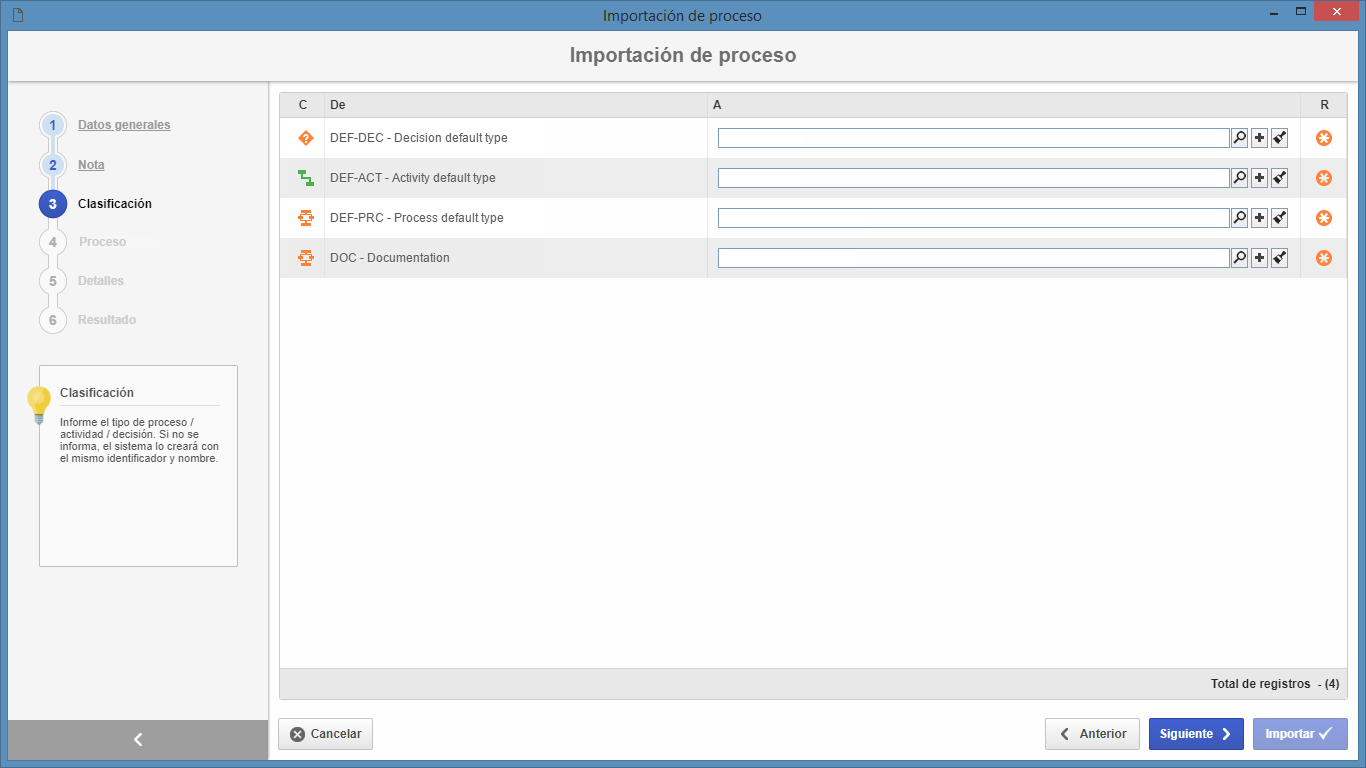Image resolution: width=1366 pixels, height=768 pixels.
Task: Click the step 1 number circle
Action: coord(53,125)
